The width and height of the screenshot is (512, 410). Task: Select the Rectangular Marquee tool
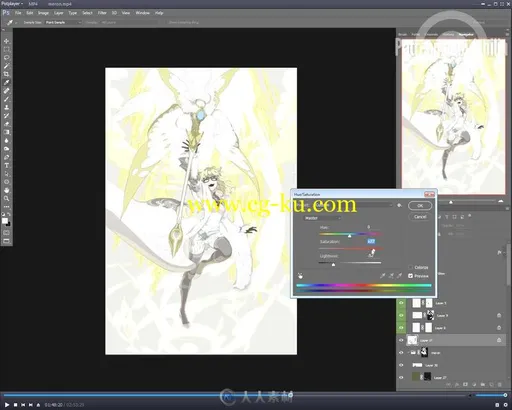tap(6, 50)
